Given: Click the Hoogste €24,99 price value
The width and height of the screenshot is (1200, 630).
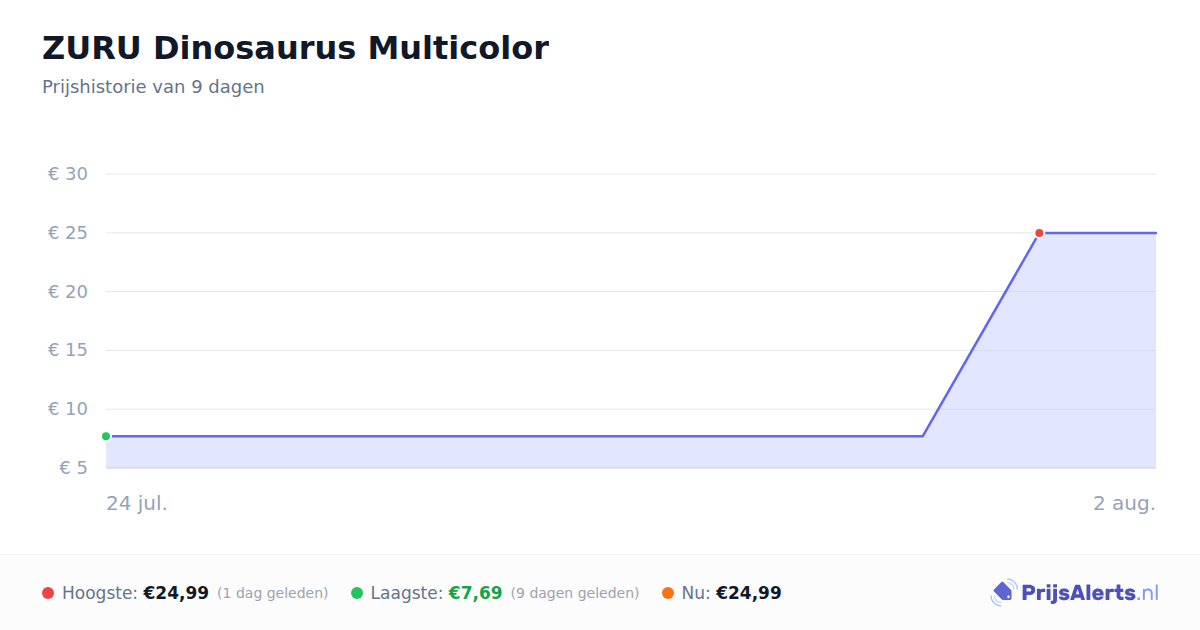Looking at the screenshot, I should 176,593.
